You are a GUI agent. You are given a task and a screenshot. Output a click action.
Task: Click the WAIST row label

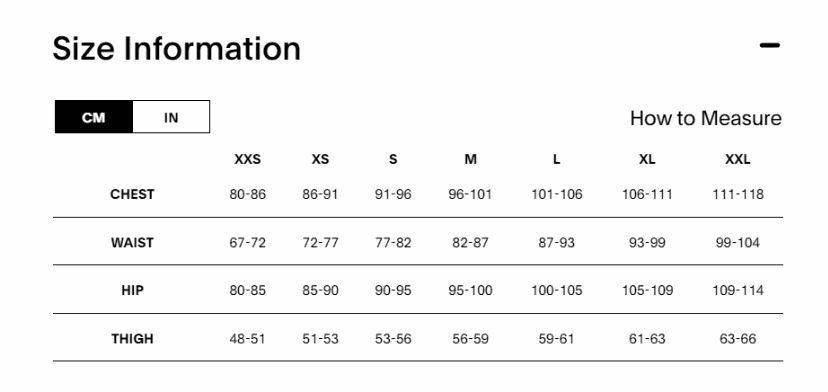[132, 242]
